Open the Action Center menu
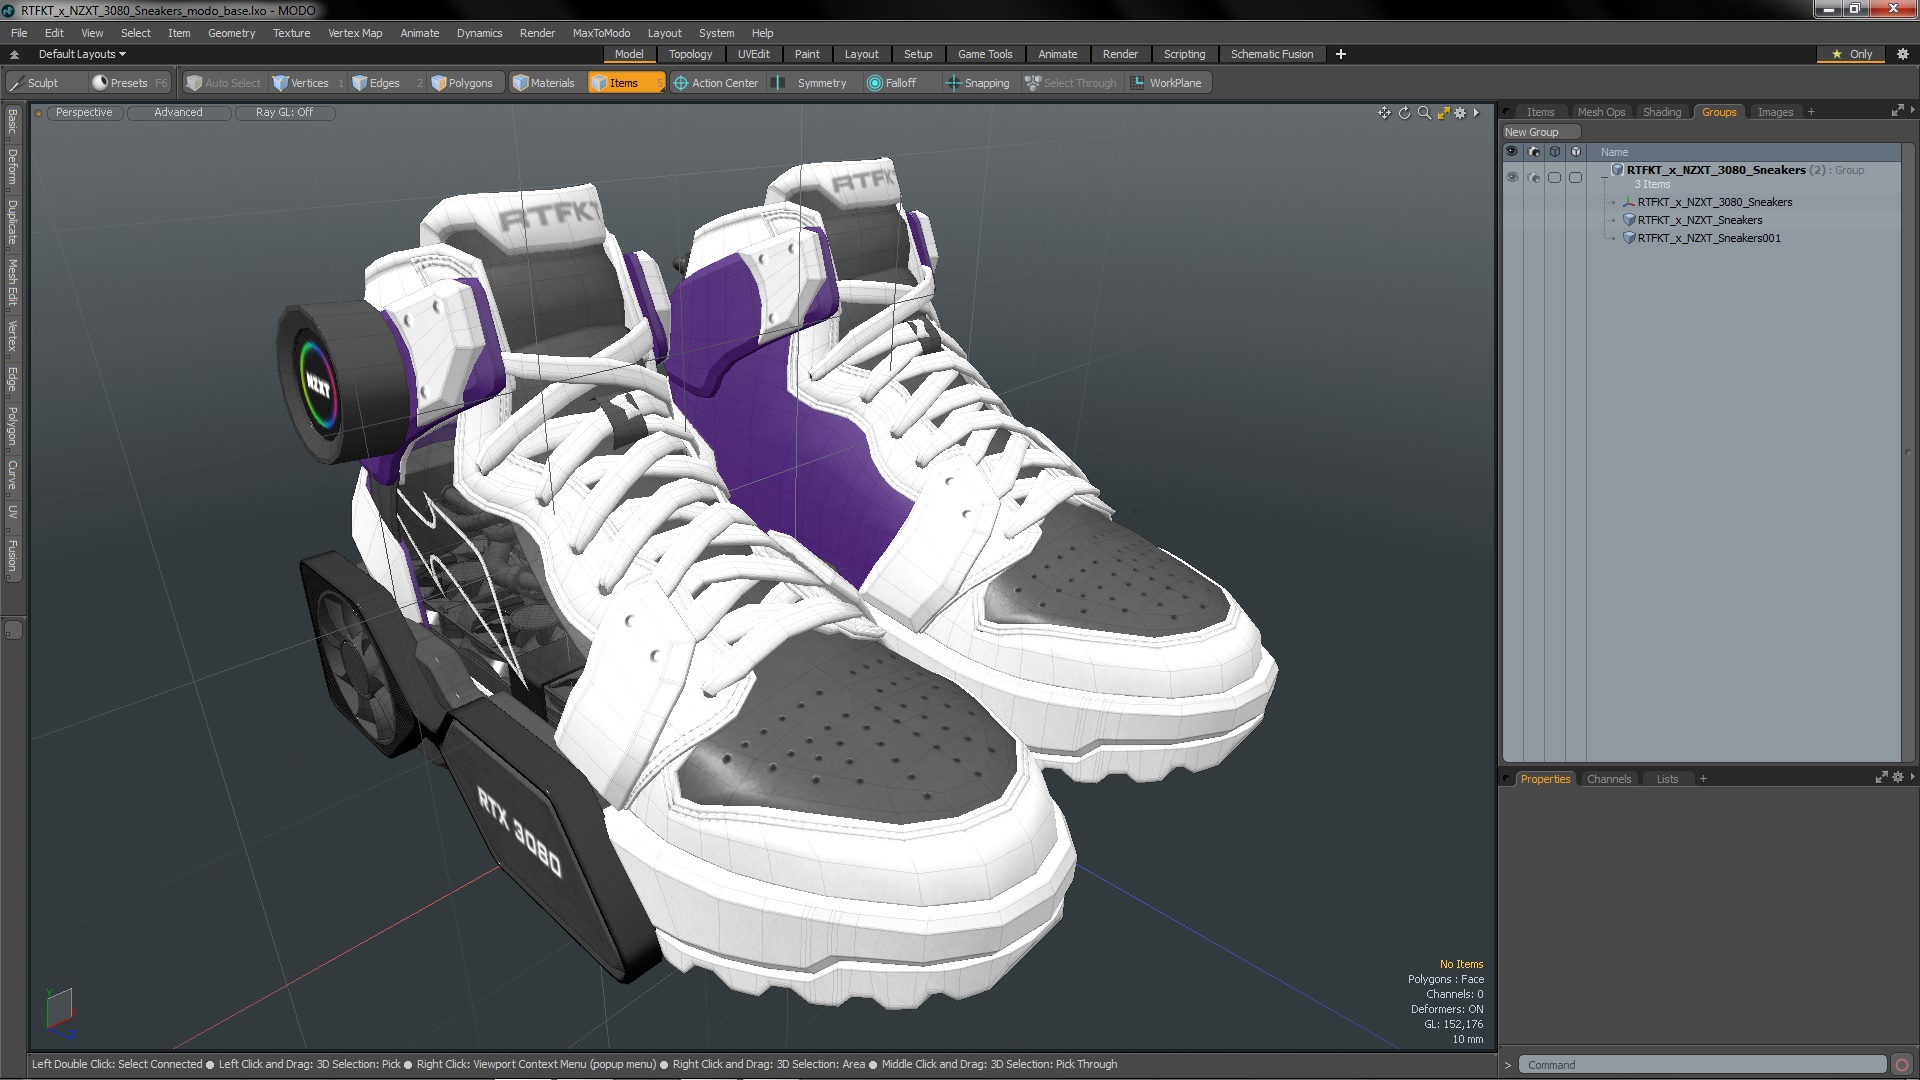Screen dimensions: 1920x1080 717,83
